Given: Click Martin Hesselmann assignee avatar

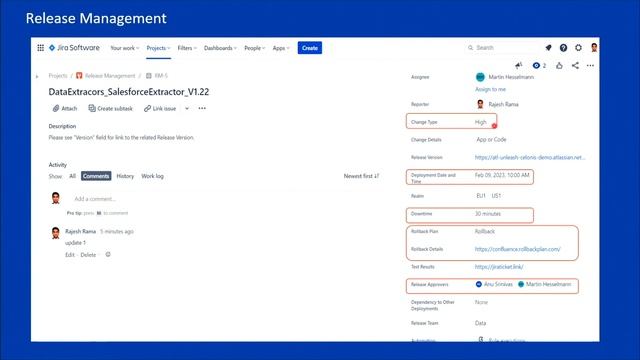Looking at the screenshot, I should click(x=480, y=77).
